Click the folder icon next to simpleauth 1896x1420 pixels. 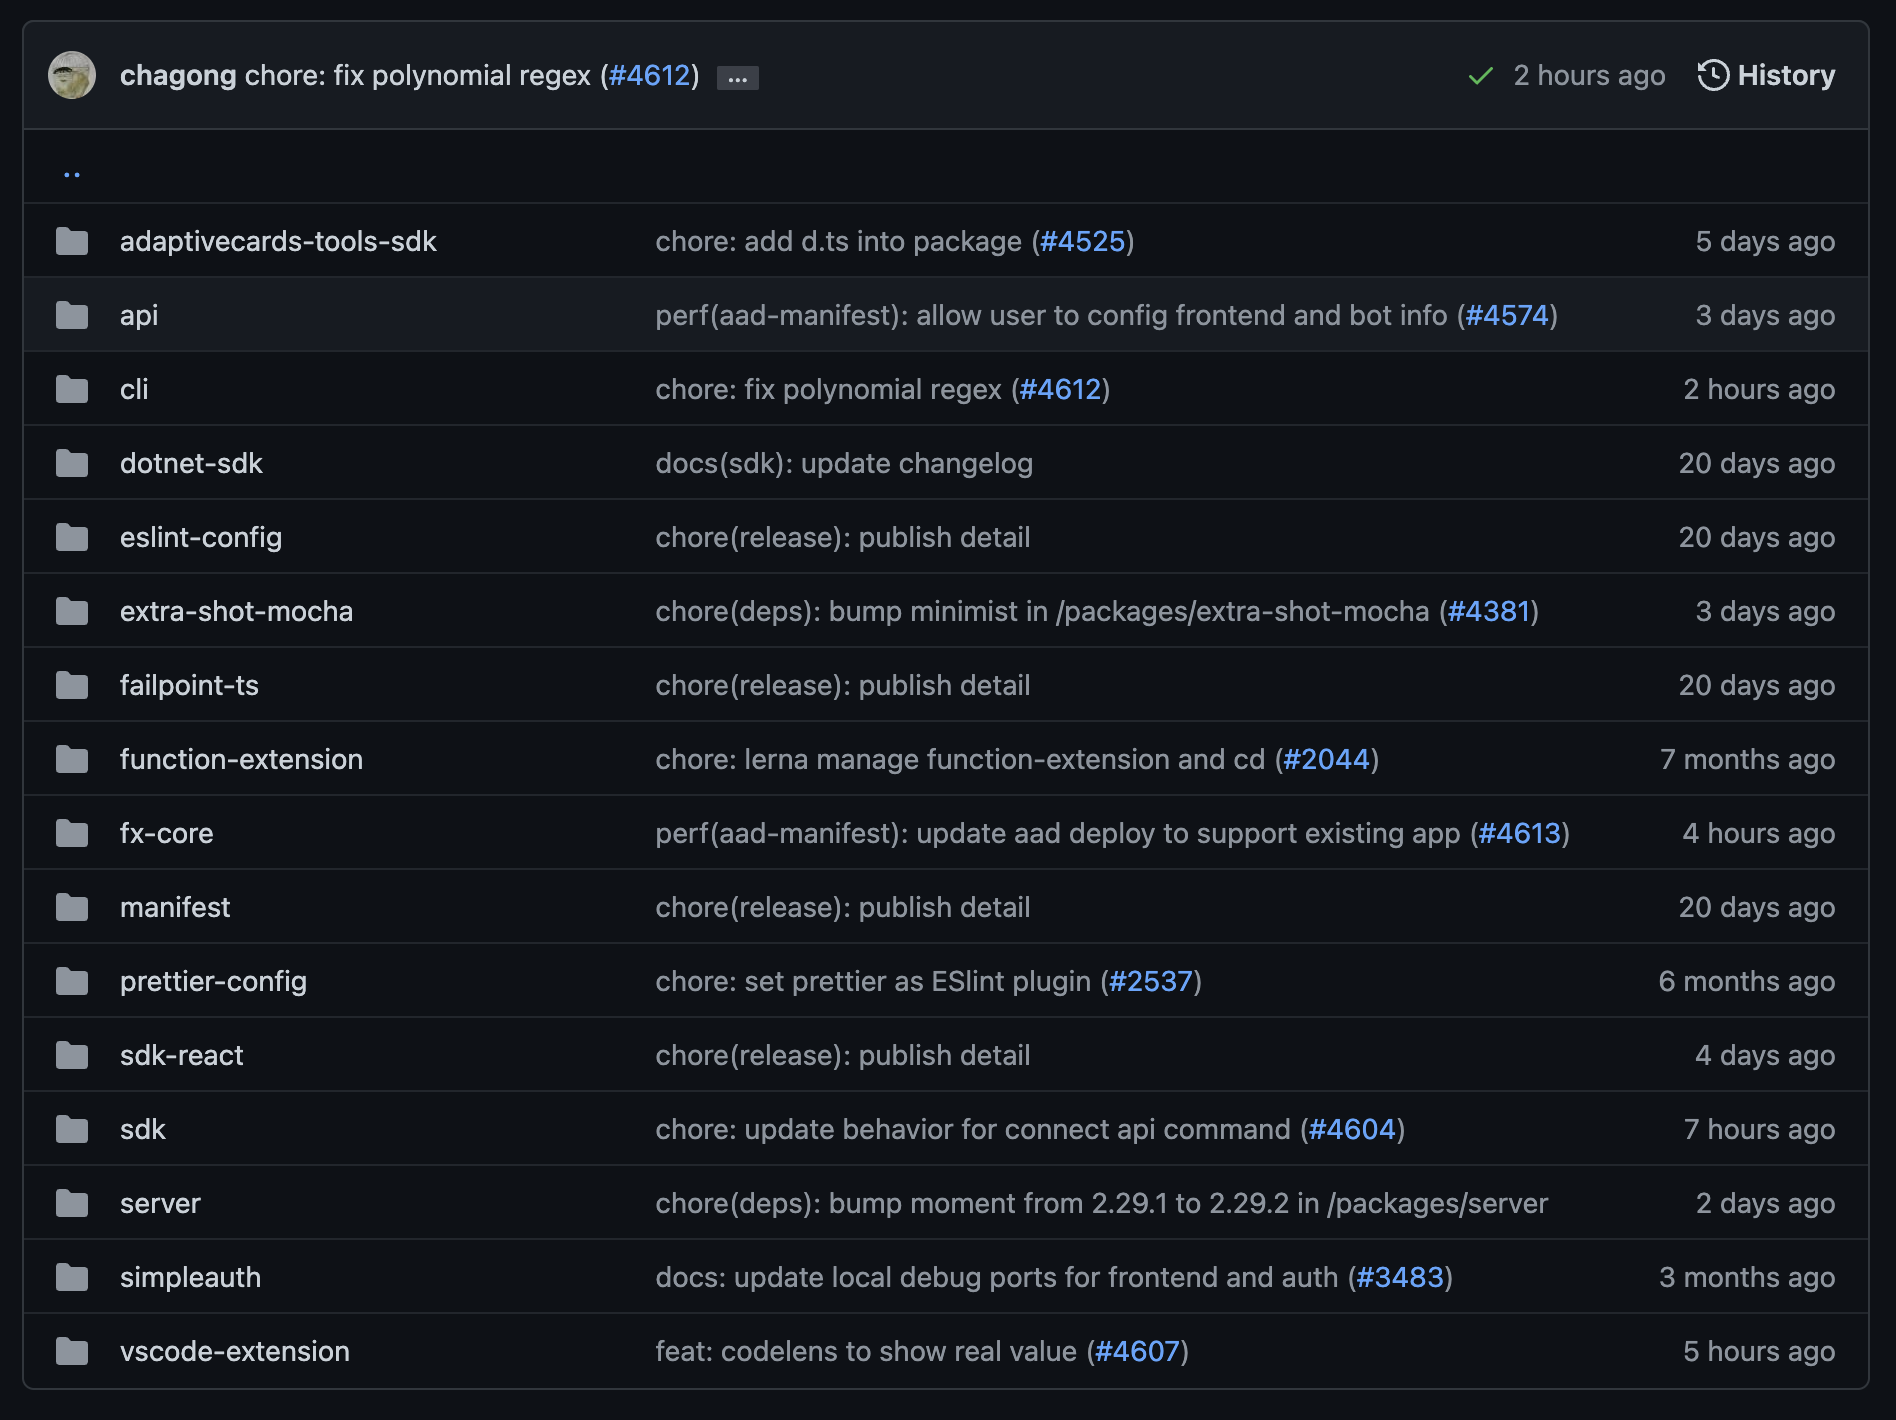(x=72, y=1277)
